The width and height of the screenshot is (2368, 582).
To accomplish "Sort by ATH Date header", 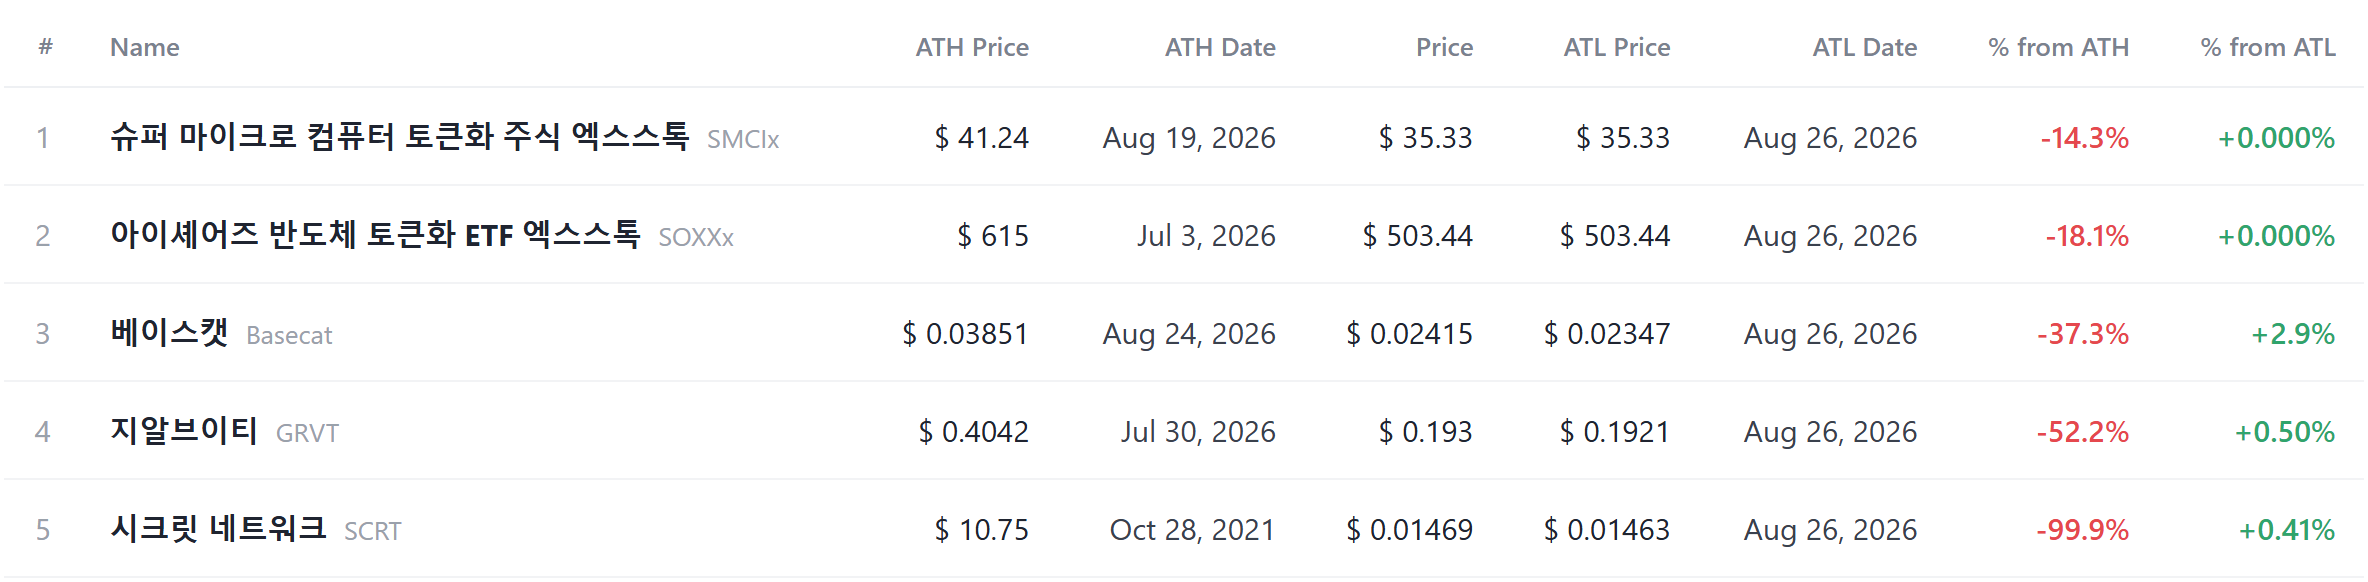I will (1220, 47).
